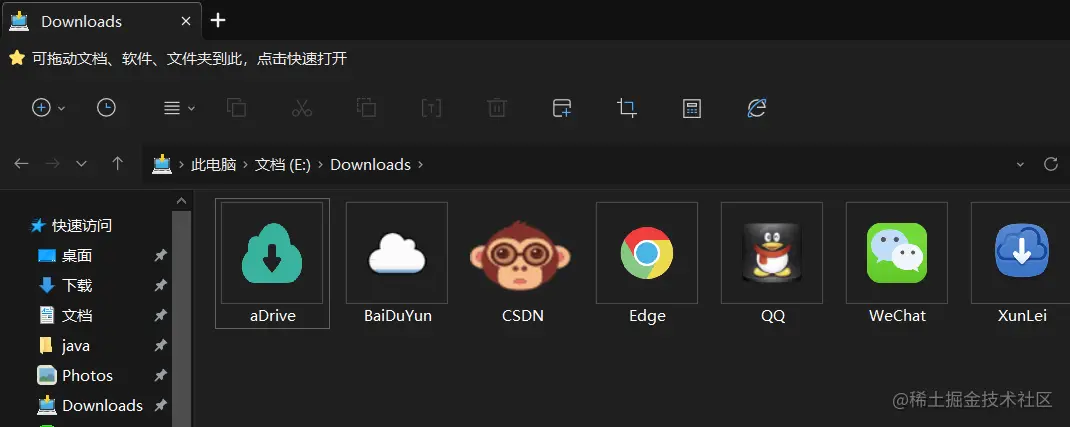Image resolution: width=1070 pixels, height=427 pixels.
Task: Open the calculator icon in toolbar
Action: 692,108
